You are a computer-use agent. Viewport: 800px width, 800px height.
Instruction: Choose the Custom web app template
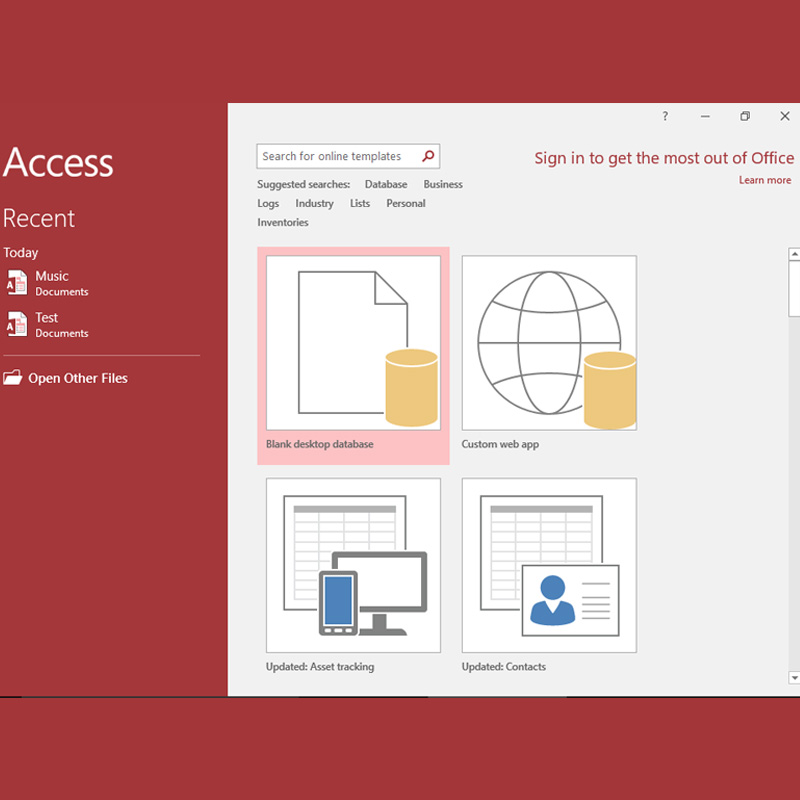[549, 343]
